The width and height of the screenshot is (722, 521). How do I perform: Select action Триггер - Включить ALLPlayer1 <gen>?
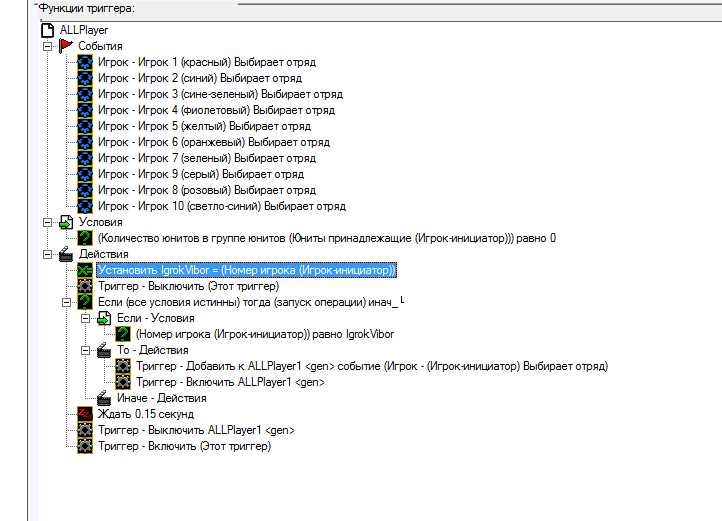pos(230,382)
